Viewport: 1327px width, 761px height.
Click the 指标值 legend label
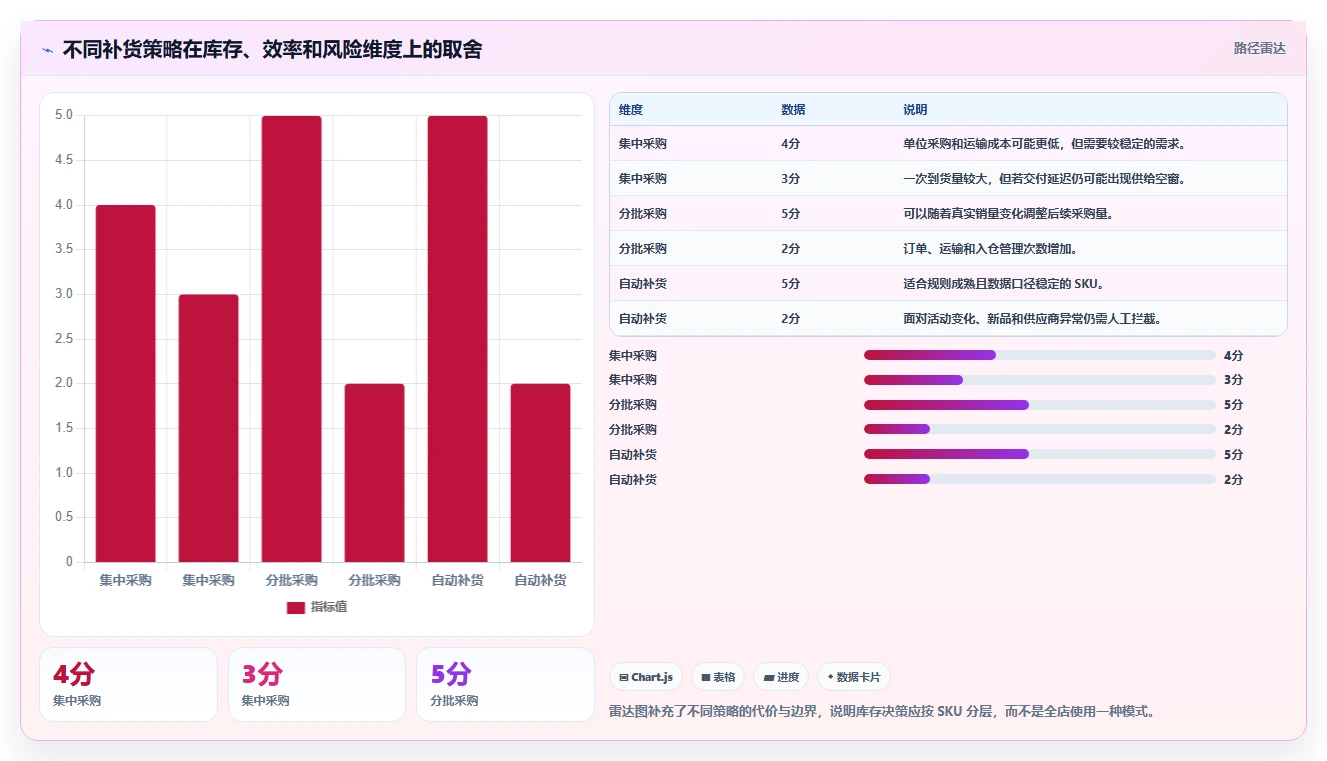point(329,607)
